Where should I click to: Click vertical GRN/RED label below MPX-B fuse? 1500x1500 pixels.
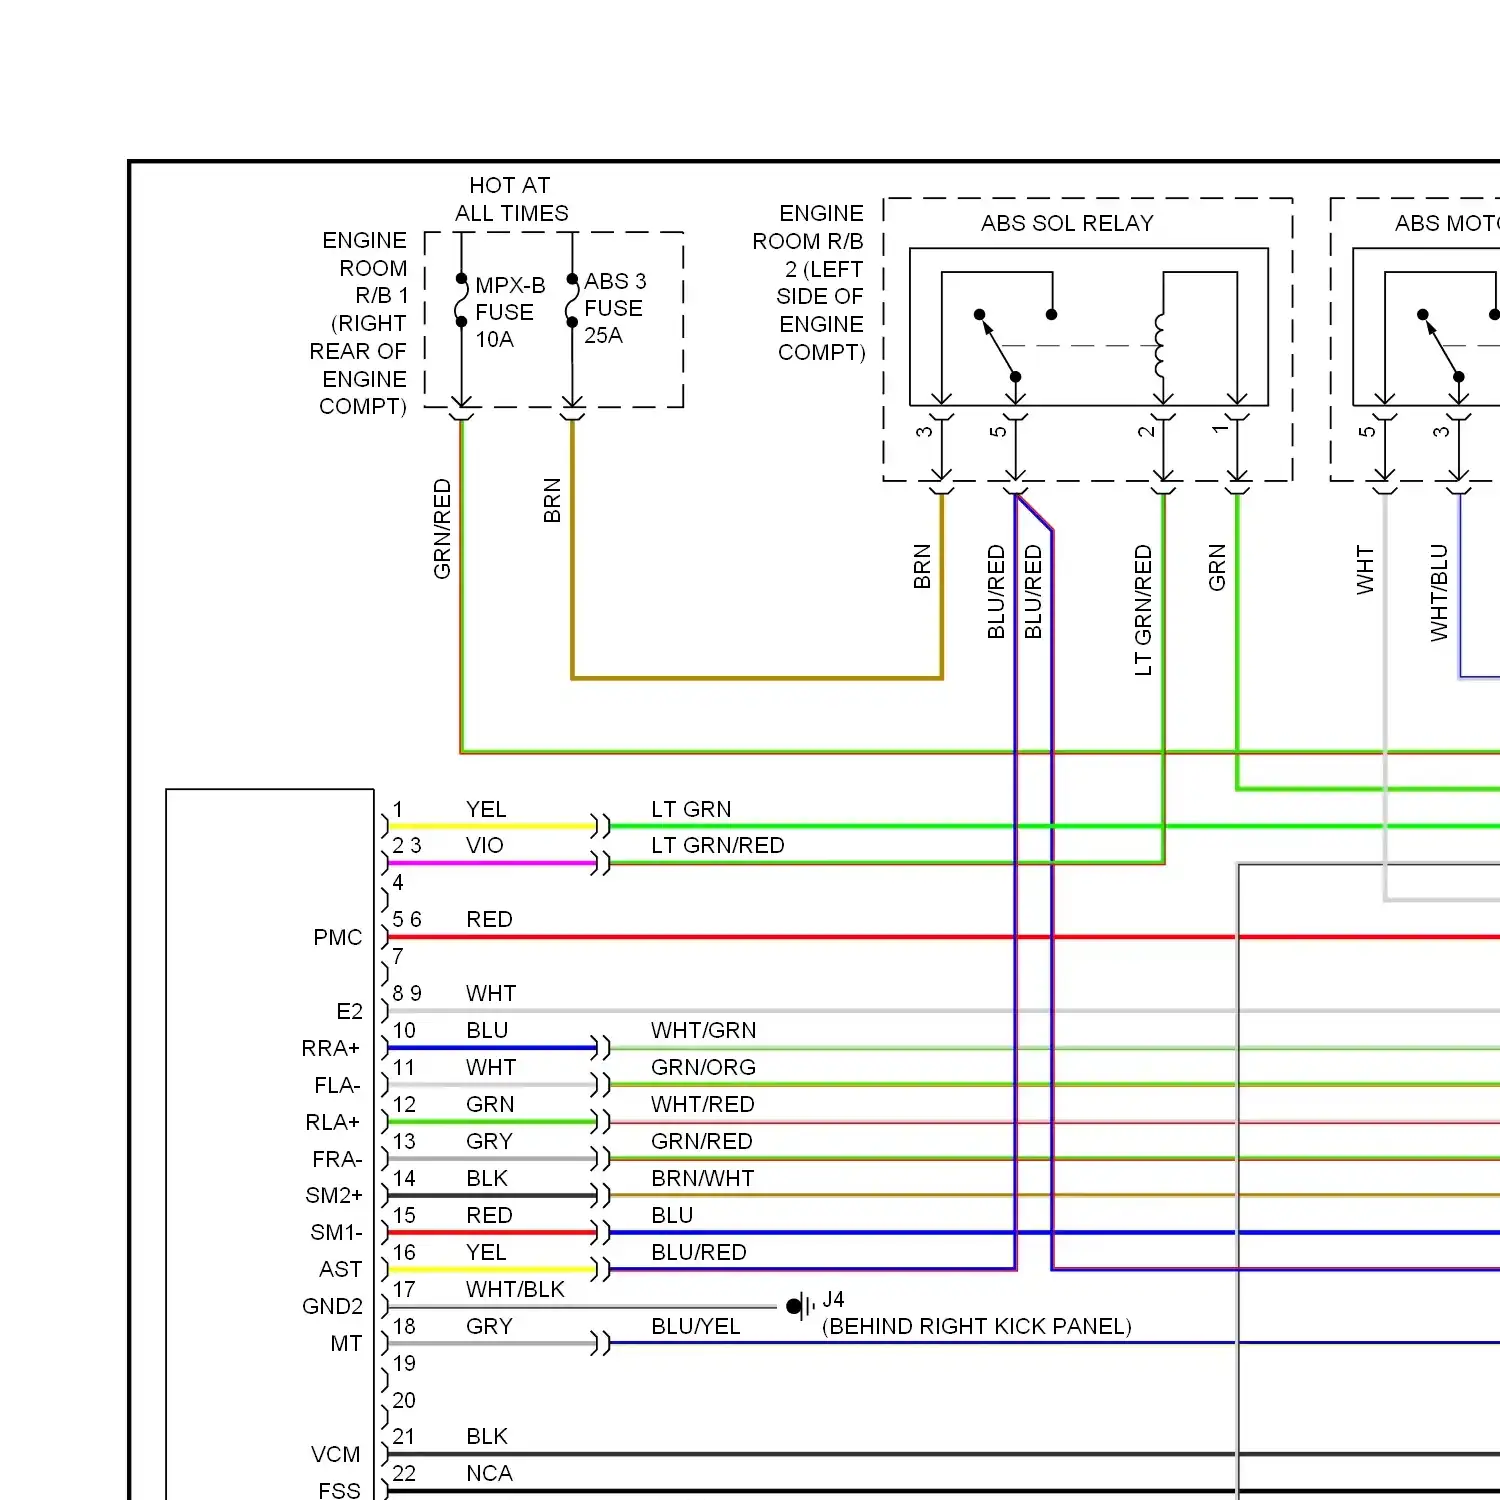point(442,529)
